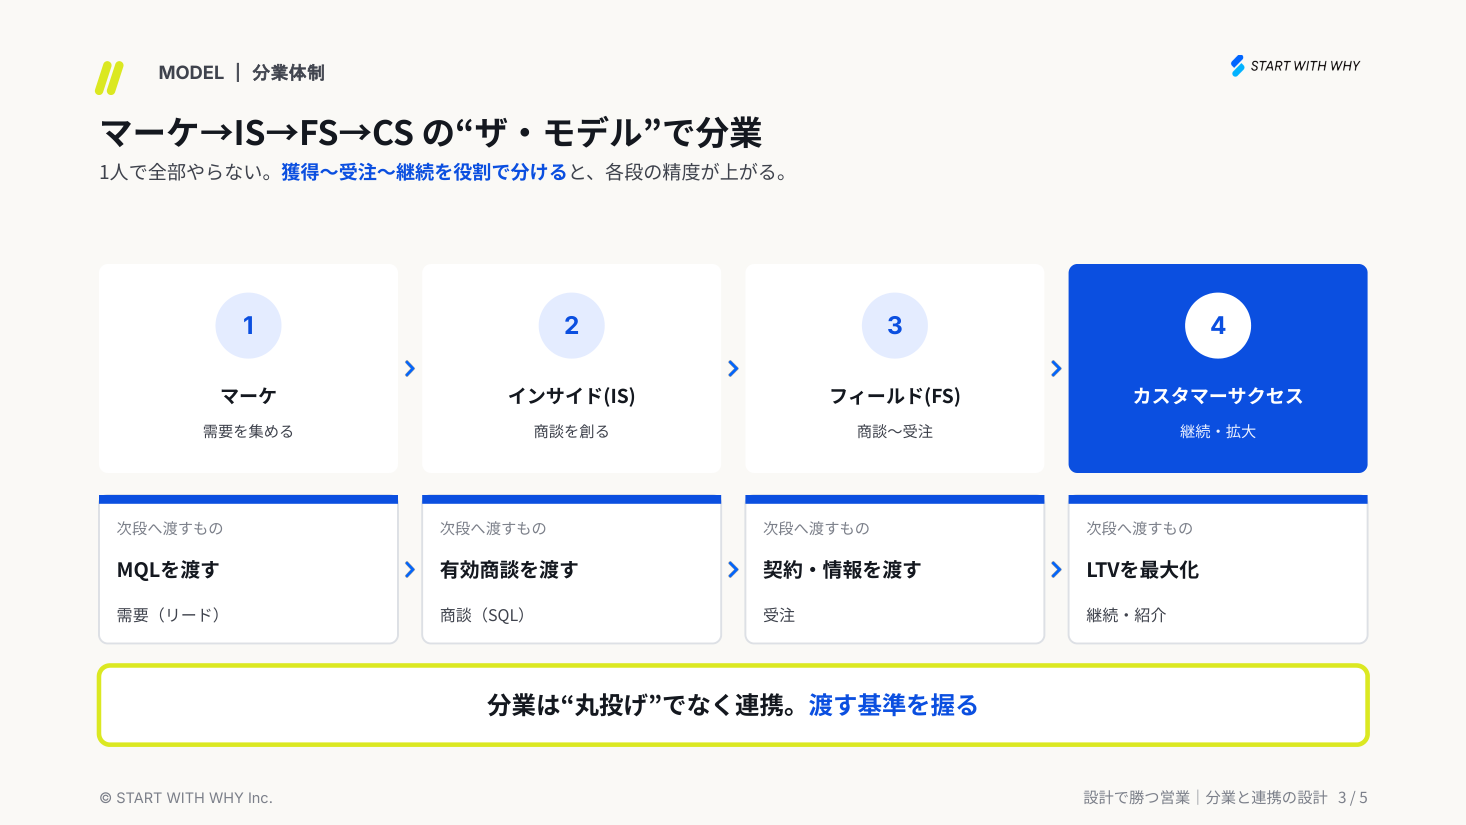Click the MQLを渡す heading
Image resolution: width=1466 pixels, height=825 pixels.
click(168, 570)
